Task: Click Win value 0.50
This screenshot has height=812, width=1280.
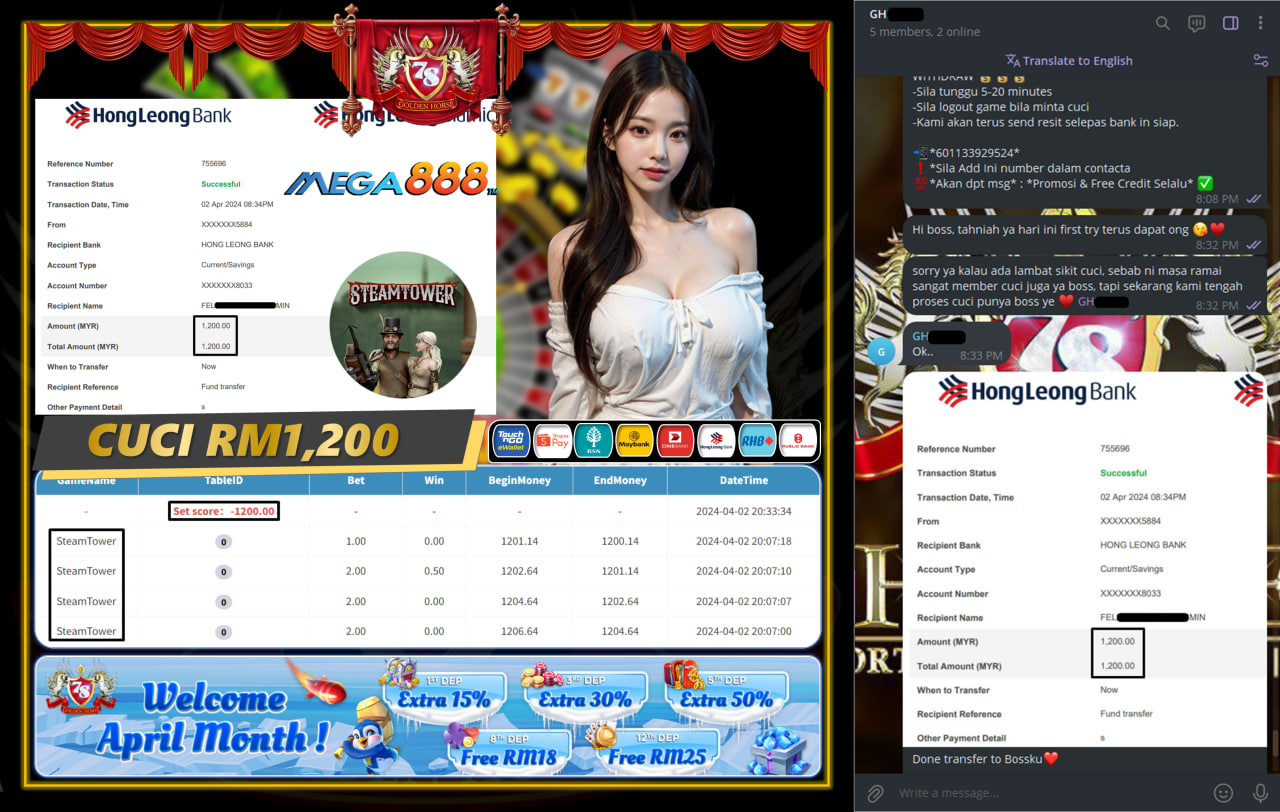Action: point(434,571)
